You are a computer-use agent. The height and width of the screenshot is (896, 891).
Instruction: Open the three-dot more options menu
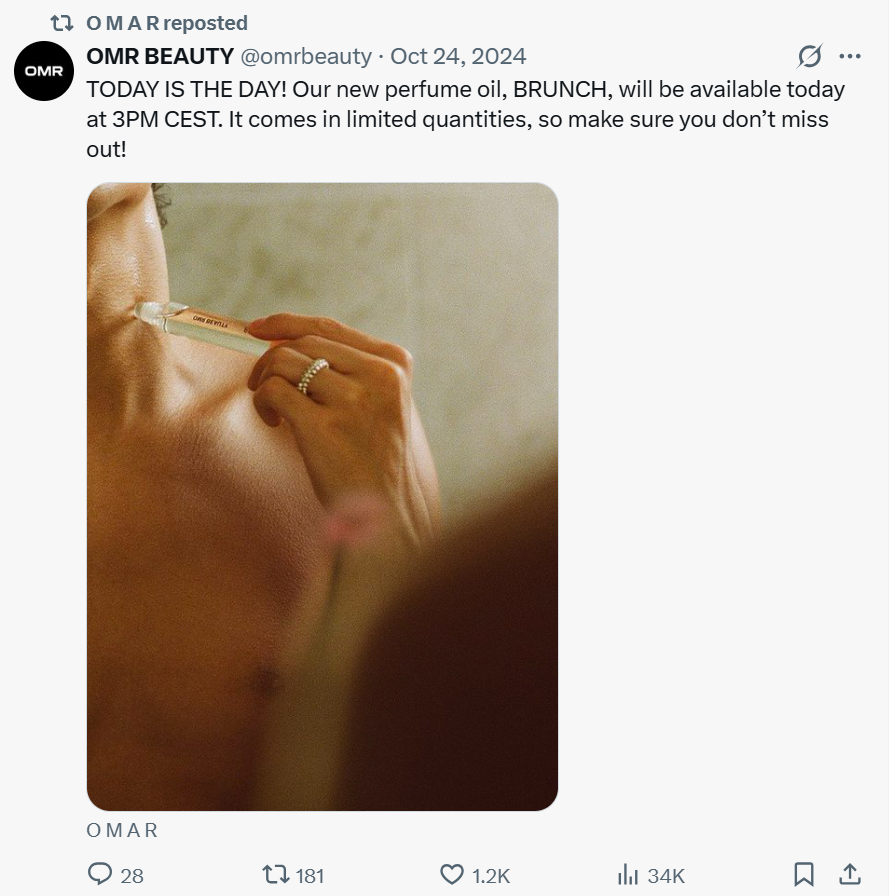tap(850, 56)
